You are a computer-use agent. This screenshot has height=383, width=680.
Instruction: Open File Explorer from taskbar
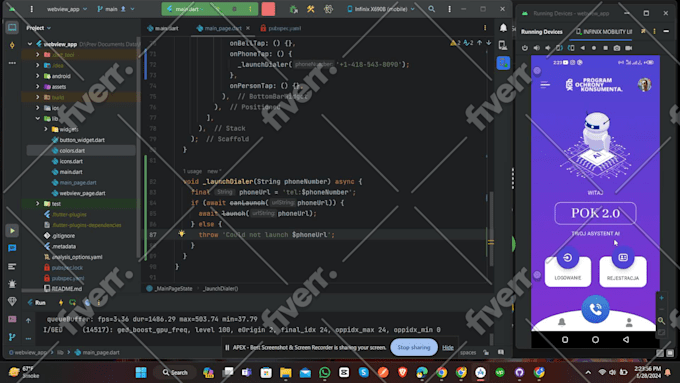coord(285,372)
